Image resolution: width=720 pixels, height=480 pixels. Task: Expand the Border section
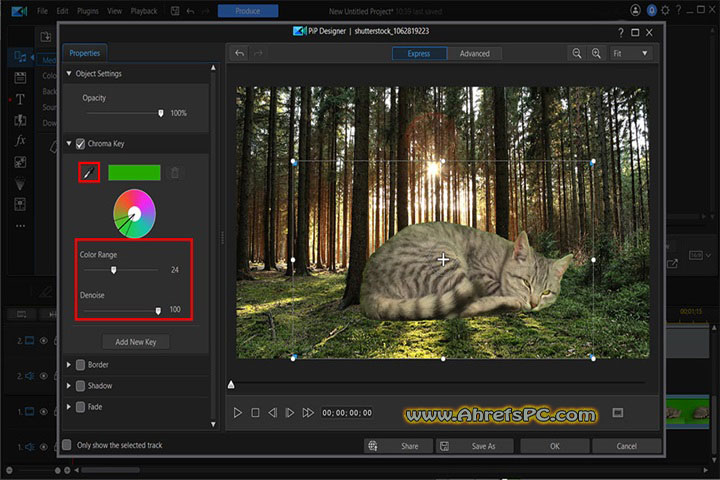(69, 365)
